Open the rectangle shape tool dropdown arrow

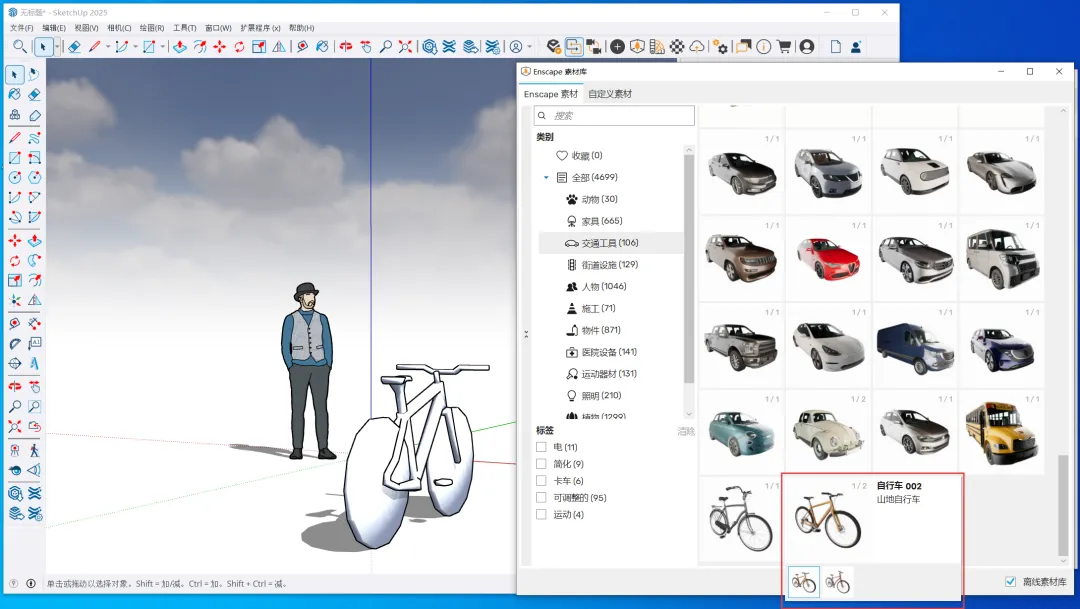(163, 46)
